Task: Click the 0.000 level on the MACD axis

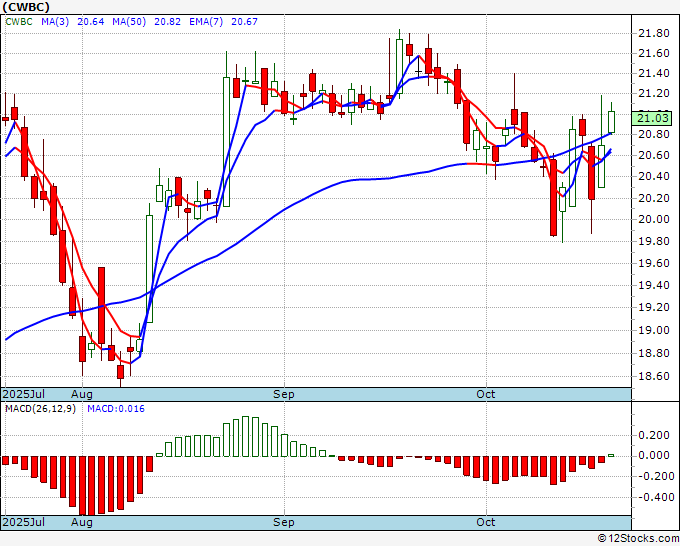Action: tap(655, 456)
